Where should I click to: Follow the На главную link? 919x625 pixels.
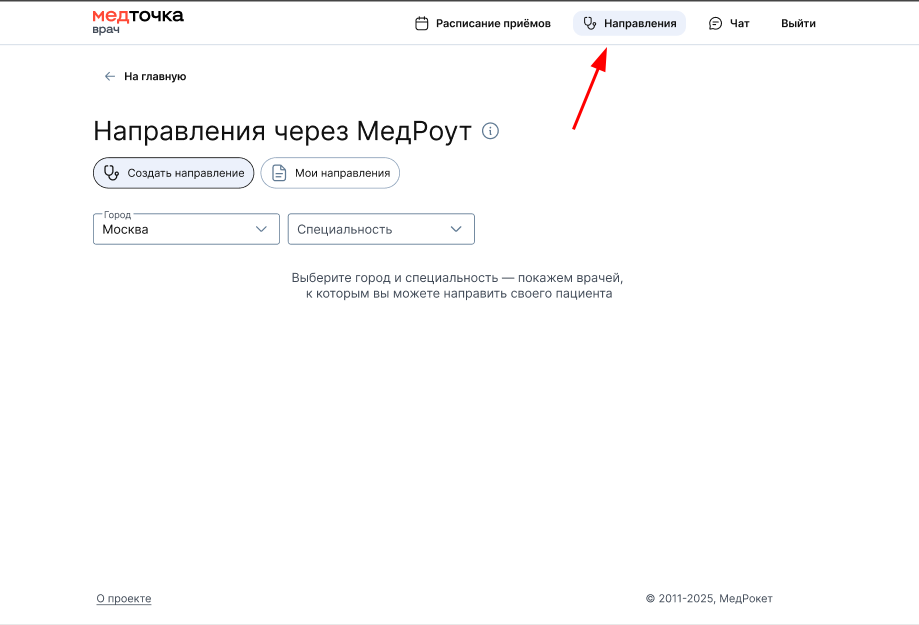point(155,76)
